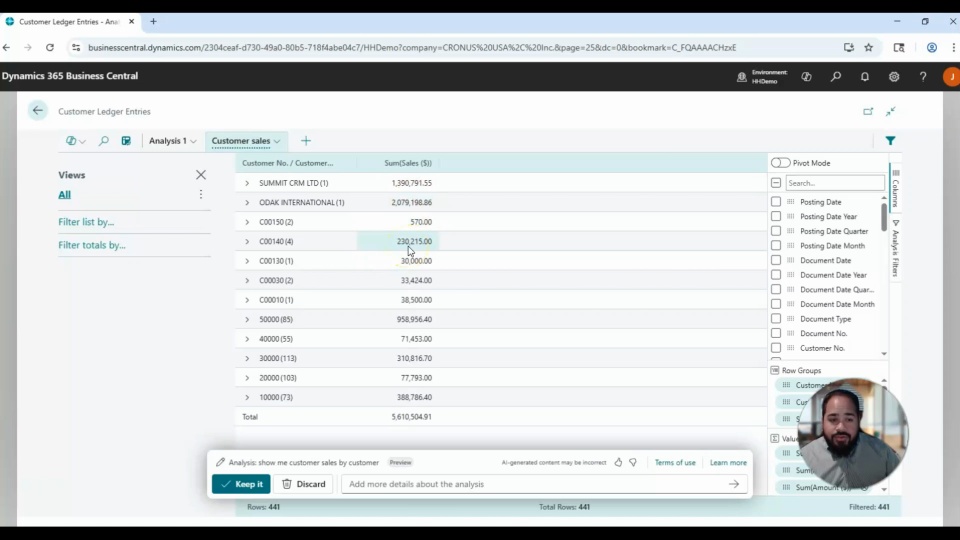Check the Document No. column
The image size is (960, 540).
click(776, 333)
